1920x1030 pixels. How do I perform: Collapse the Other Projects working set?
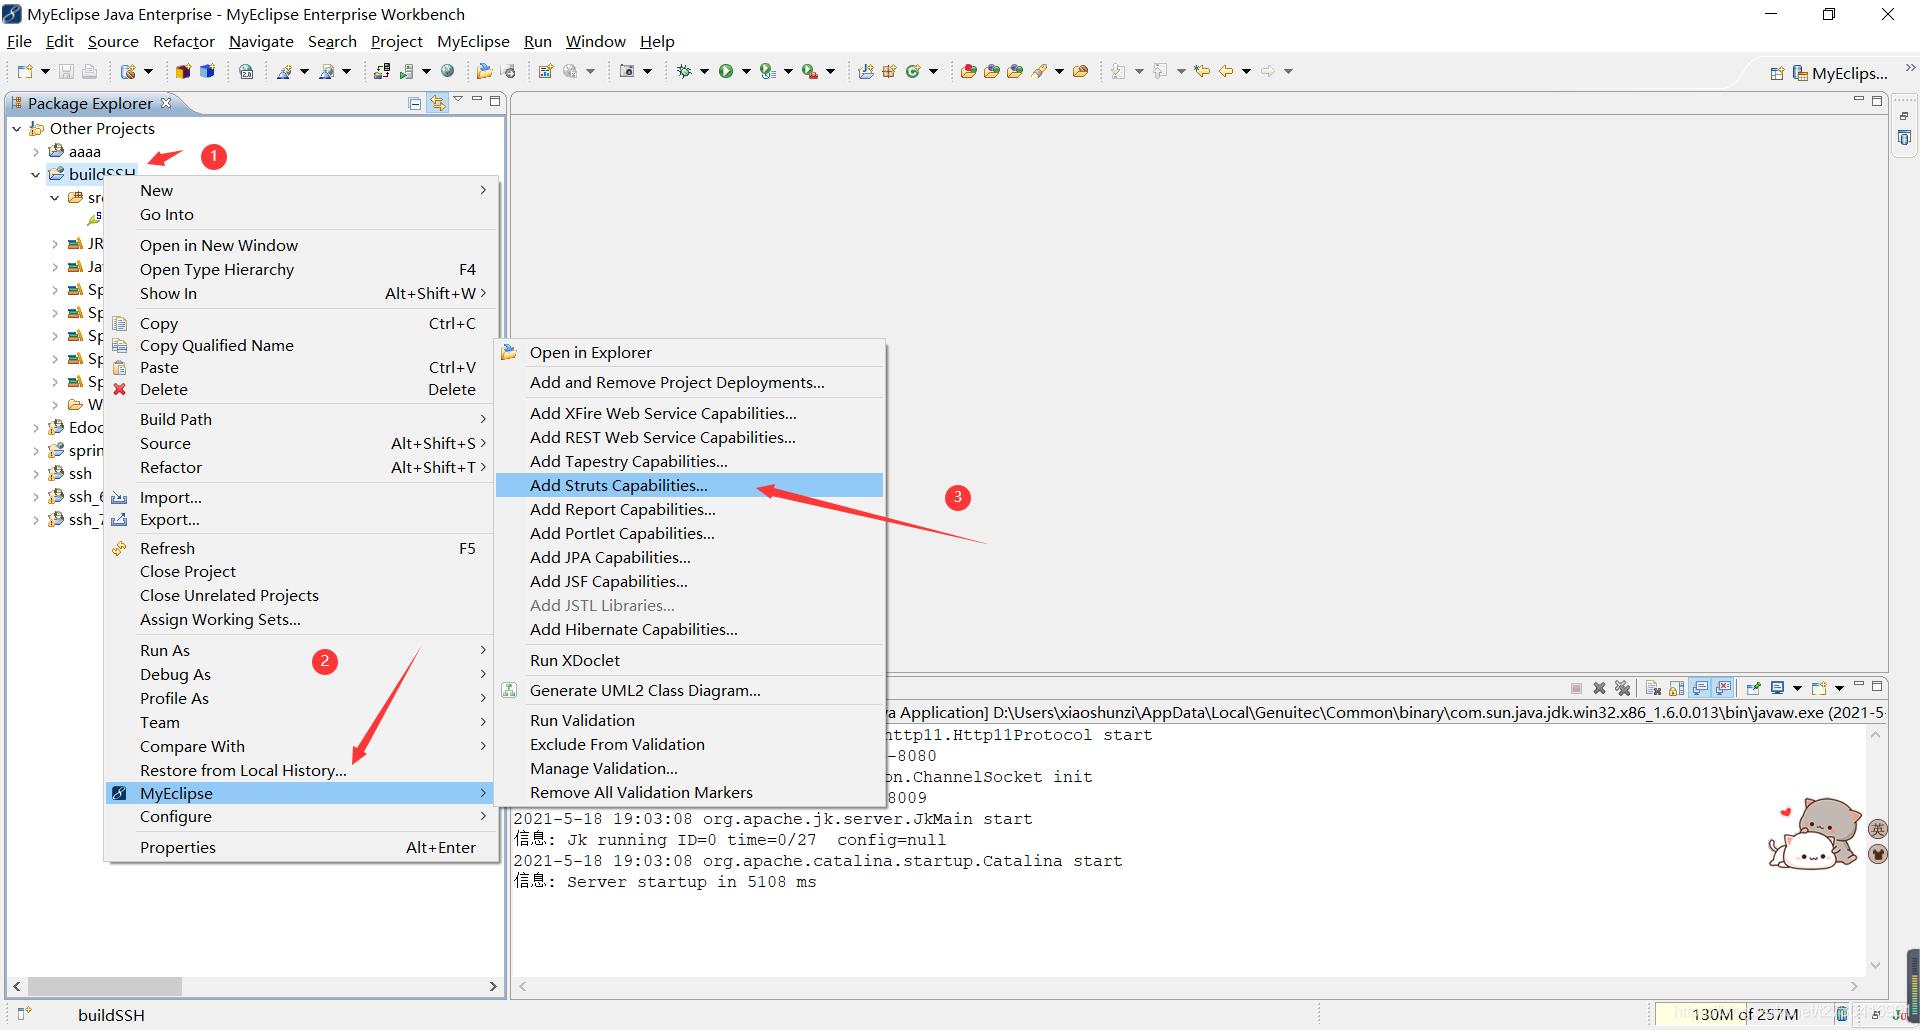(17, 128)
